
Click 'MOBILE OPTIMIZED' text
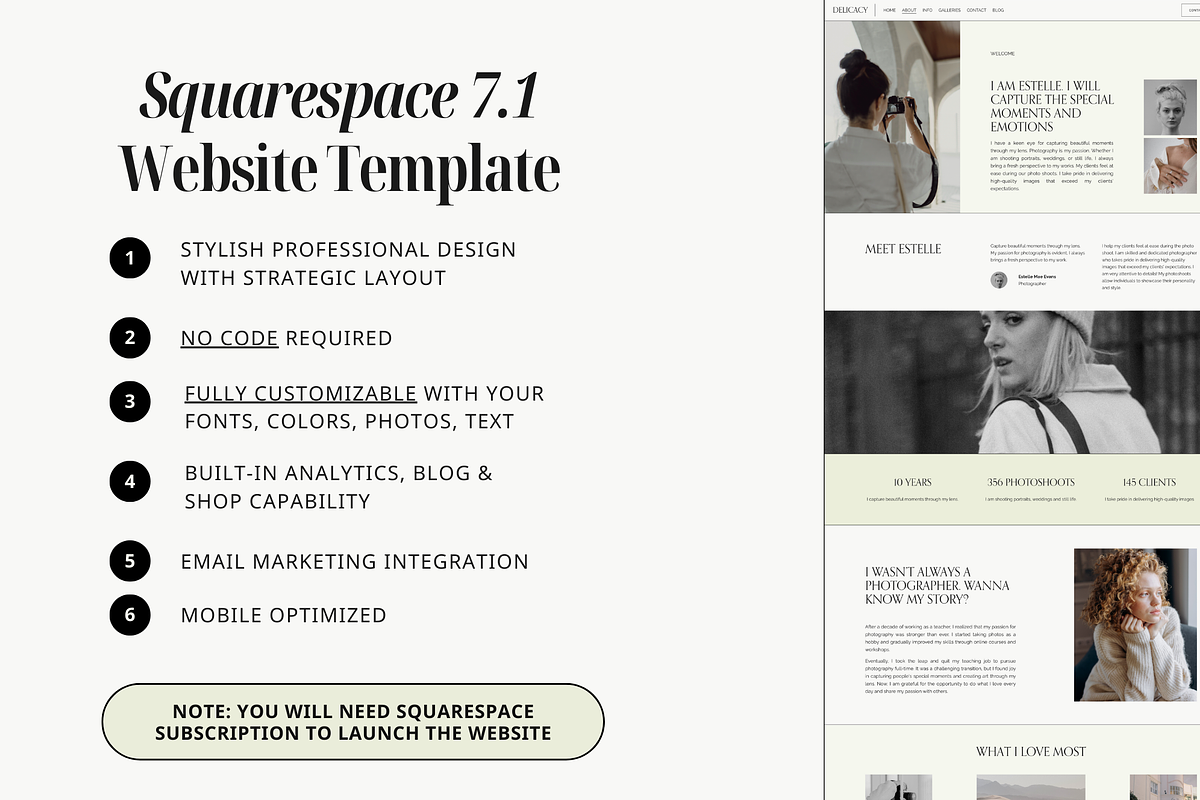point(284,615)
